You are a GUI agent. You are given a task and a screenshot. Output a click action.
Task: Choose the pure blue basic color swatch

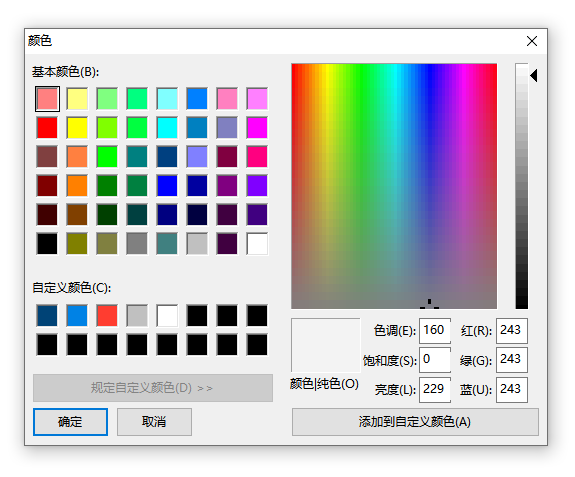(x=167, y=186)
